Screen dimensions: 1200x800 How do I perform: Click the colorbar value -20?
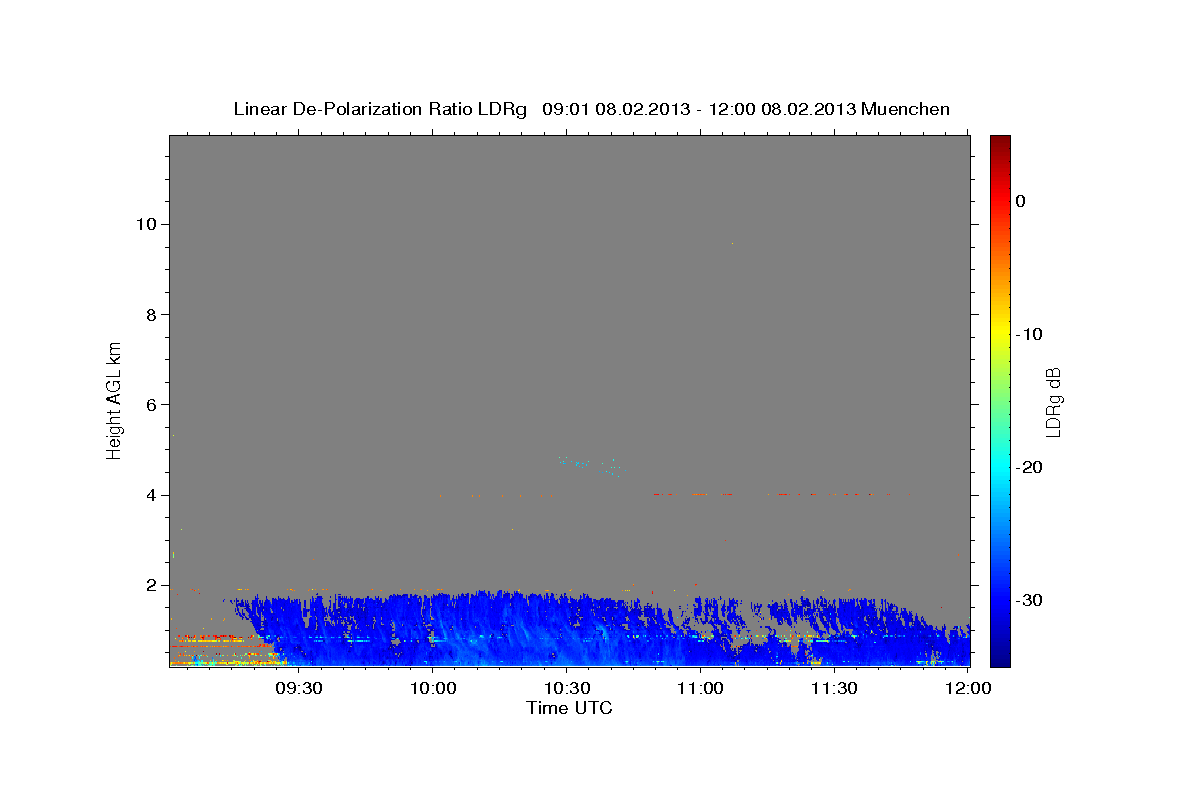[1030, 467]
